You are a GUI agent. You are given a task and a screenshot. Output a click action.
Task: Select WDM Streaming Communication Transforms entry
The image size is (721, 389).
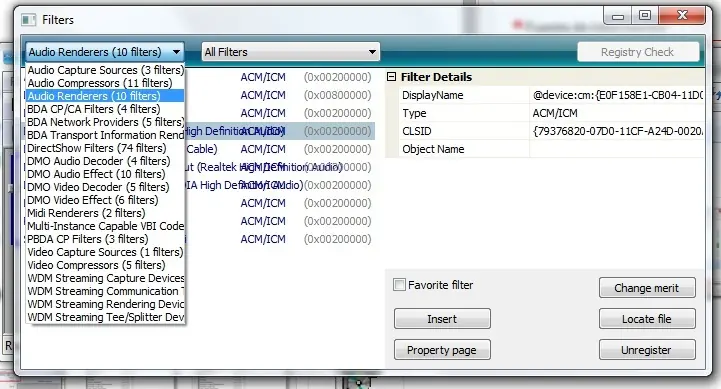point(105,291)
